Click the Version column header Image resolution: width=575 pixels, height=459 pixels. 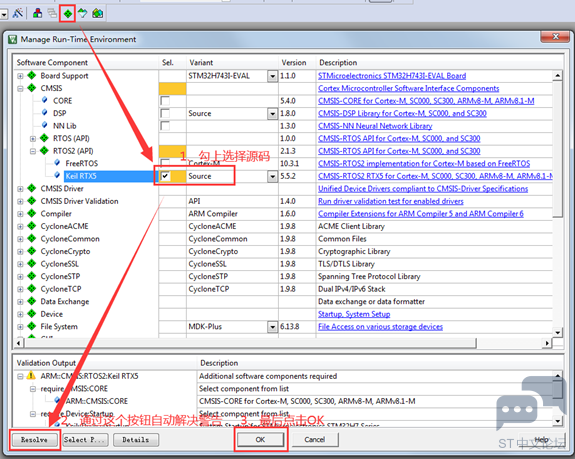(297, 62)
